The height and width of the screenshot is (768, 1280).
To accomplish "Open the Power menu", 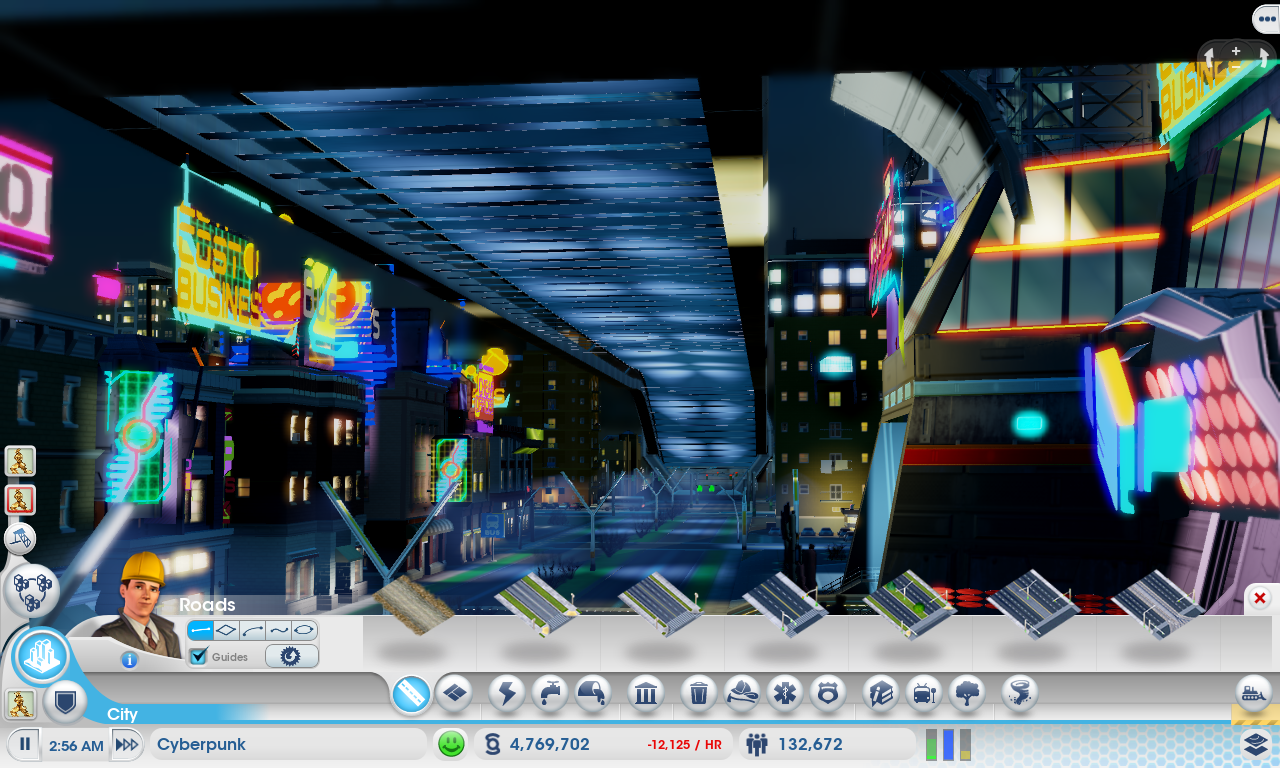I will (507, 692).
